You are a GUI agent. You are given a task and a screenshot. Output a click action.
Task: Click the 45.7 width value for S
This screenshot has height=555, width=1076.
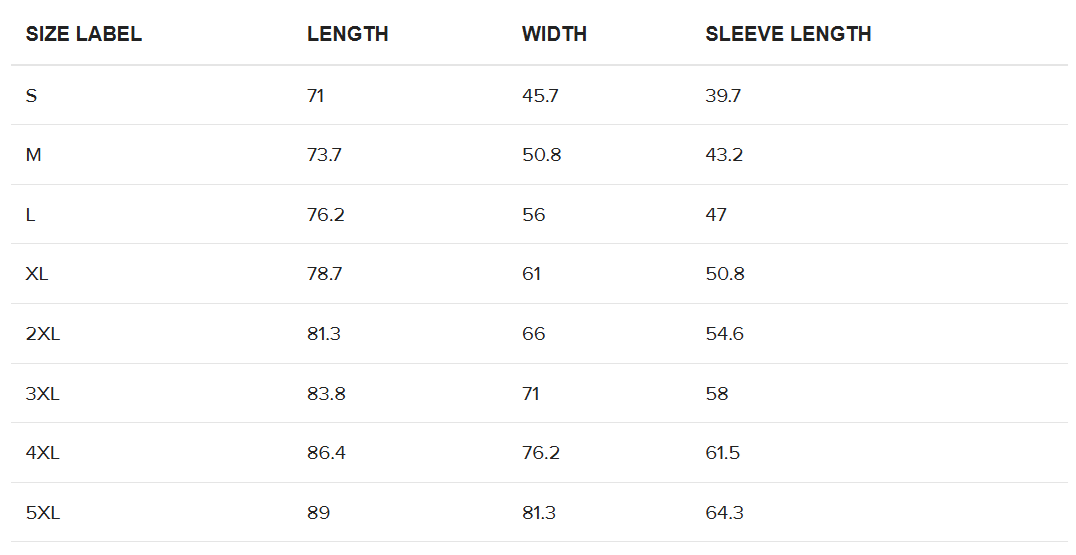[x=540, y=96]
